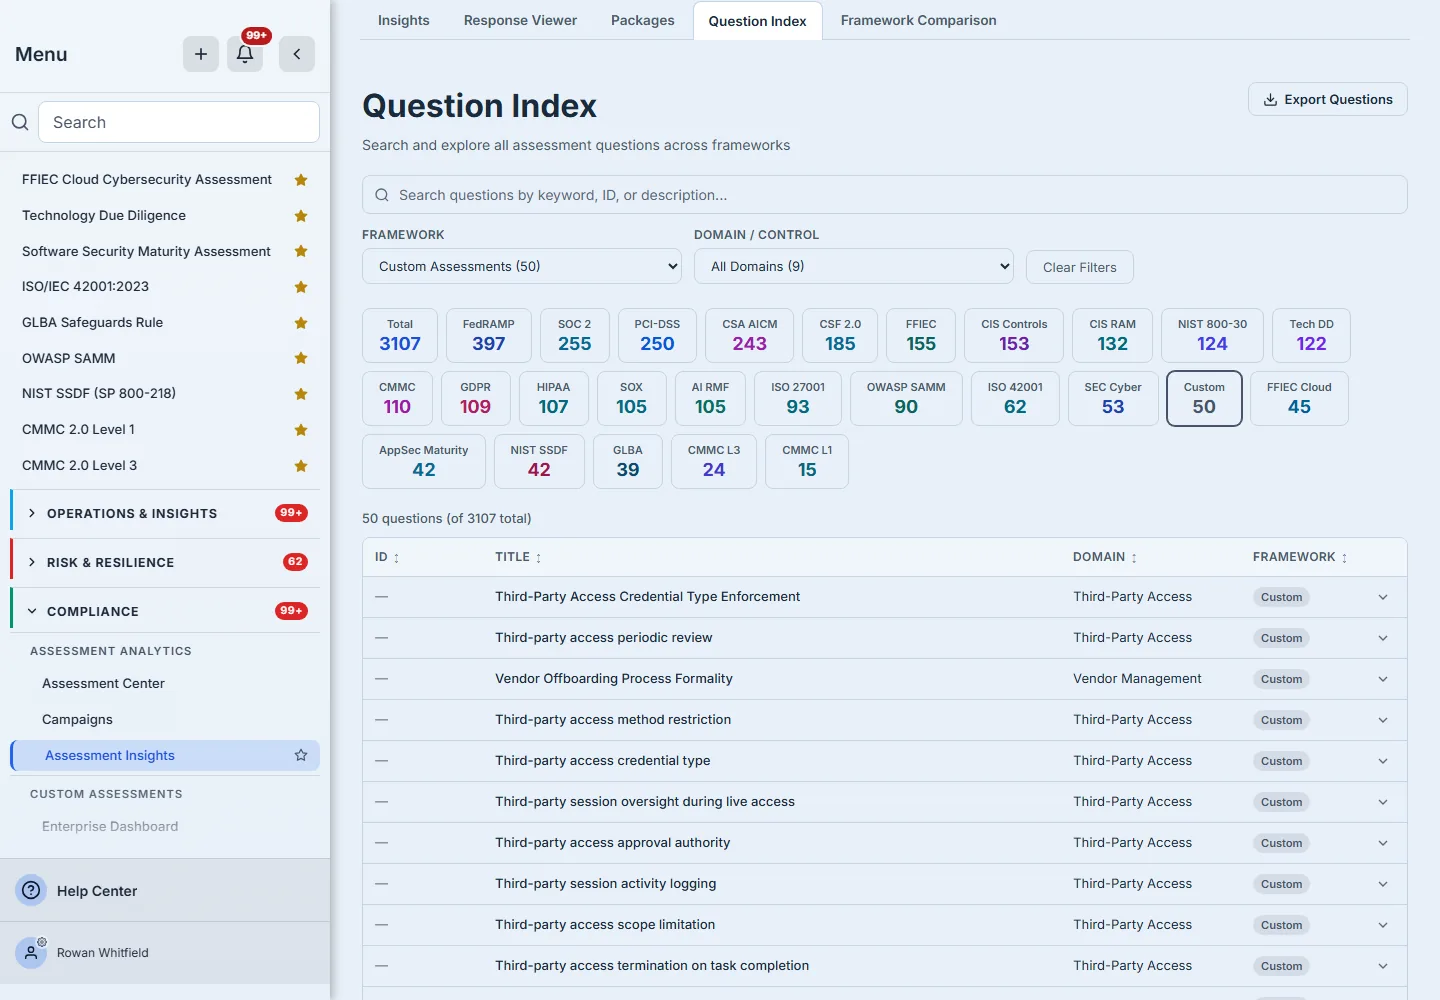1440x1000 pixels.
Task: Expand Third-party session activity logging row chevron
Action: pyautogui.click(x=1383, y=884)
